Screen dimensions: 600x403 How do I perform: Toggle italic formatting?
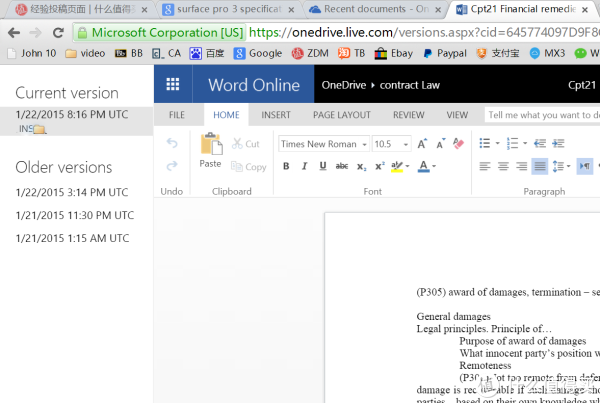pyautogui.click(x=304, y=166)
